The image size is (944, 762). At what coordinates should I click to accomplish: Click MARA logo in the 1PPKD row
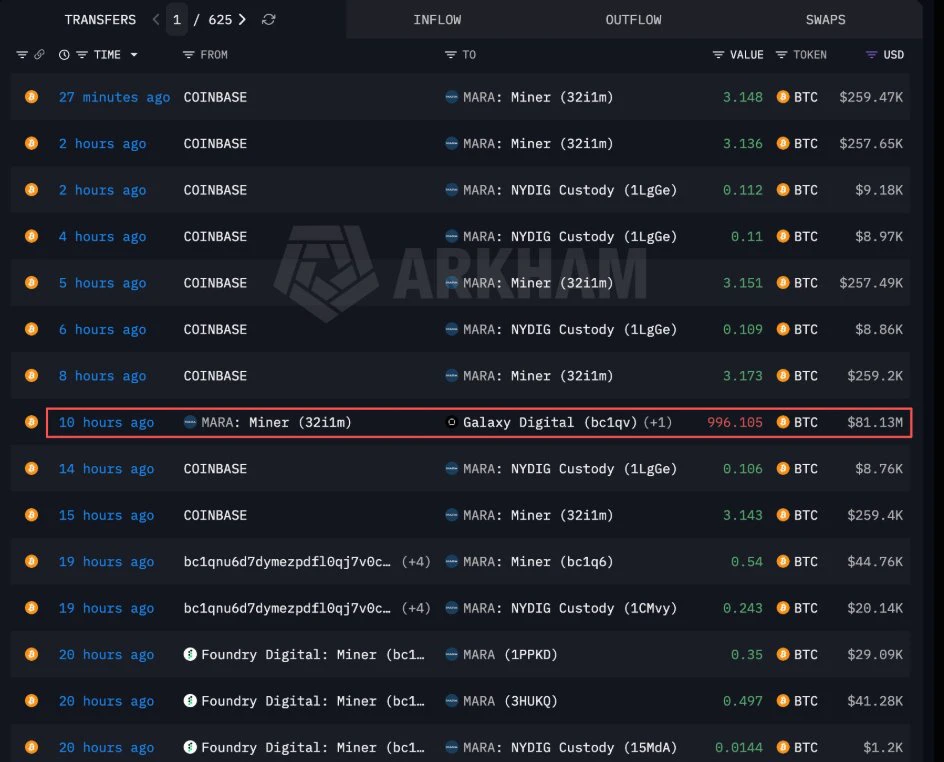point(452,655)
